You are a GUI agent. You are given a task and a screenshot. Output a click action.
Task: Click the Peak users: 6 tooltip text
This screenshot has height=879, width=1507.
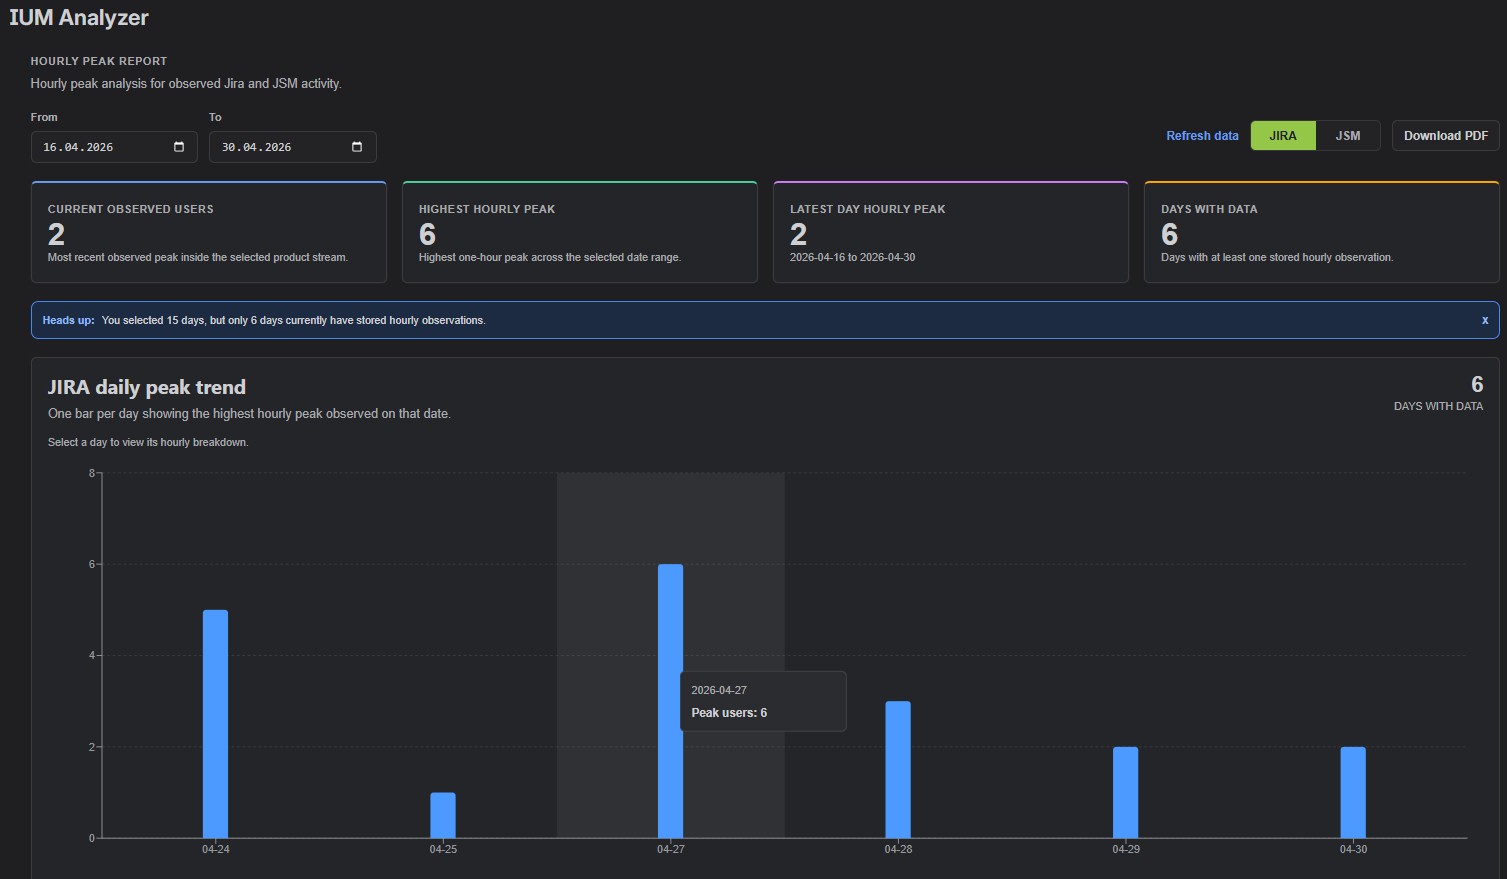point(729,713)
